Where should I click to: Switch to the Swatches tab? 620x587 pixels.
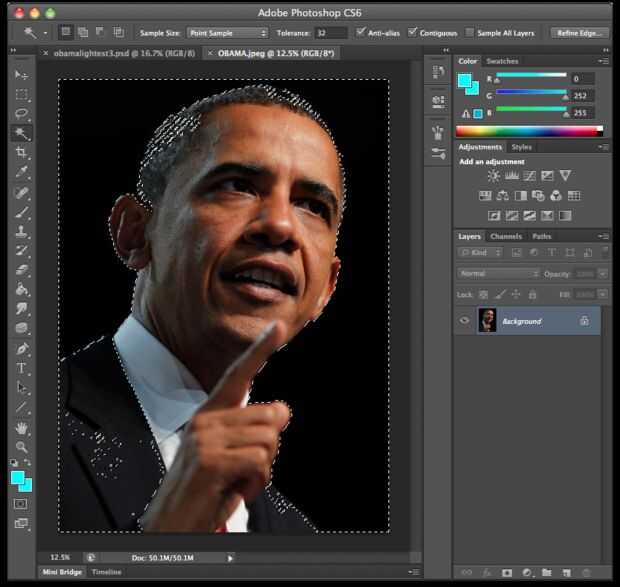[502, 61]
